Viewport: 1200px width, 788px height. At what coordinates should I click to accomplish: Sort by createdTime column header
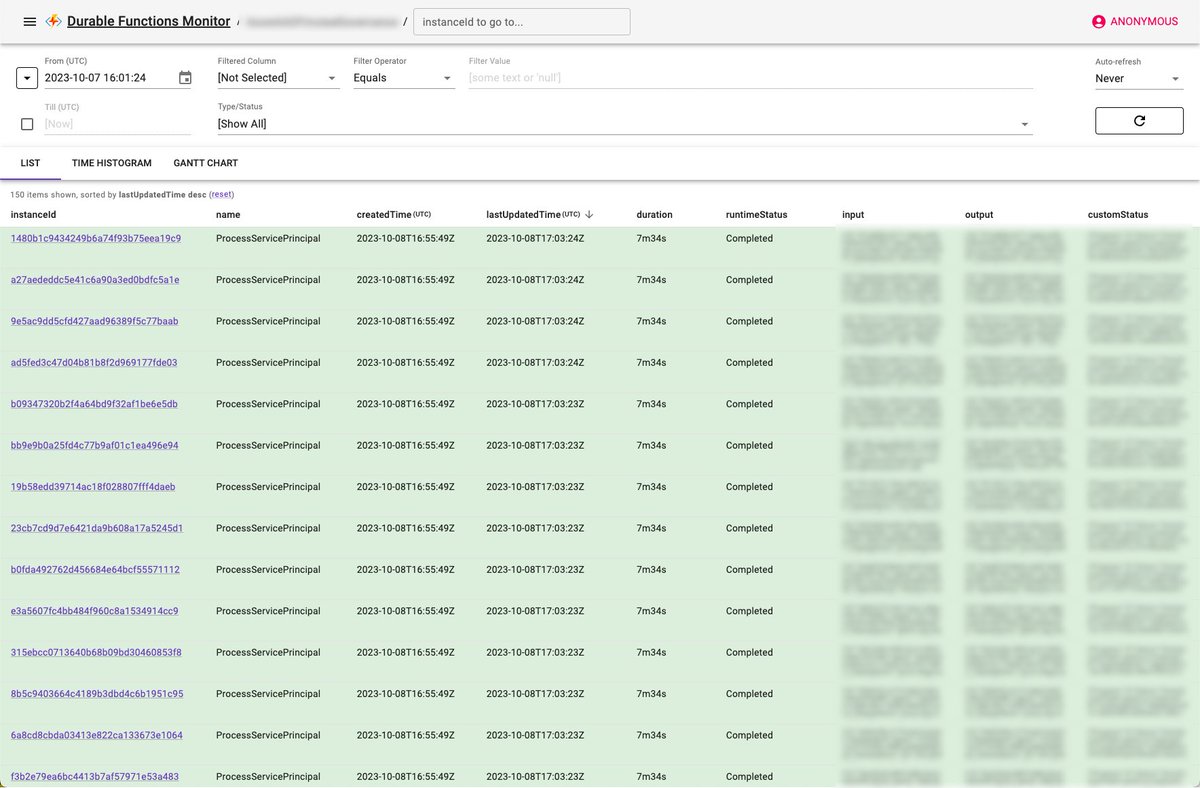[394, 214]
